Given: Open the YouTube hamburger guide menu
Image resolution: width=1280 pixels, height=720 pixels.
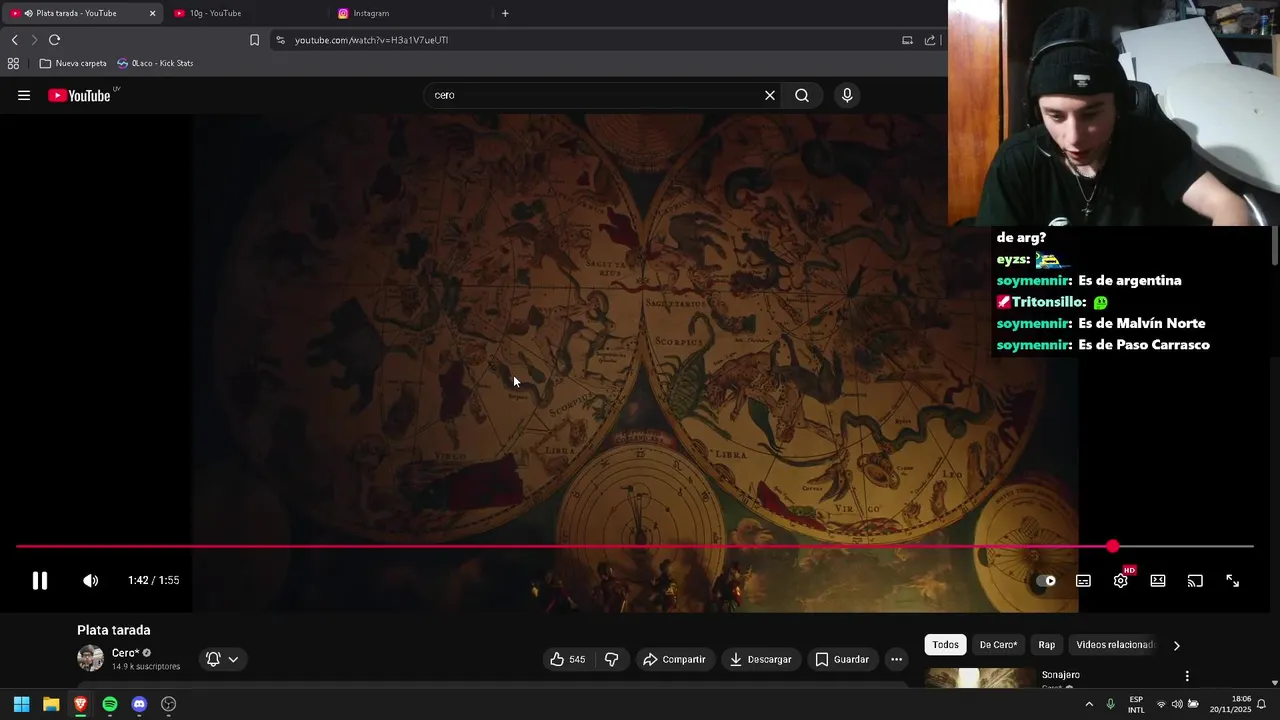Looking at the screenshot, I should (24, 96).
